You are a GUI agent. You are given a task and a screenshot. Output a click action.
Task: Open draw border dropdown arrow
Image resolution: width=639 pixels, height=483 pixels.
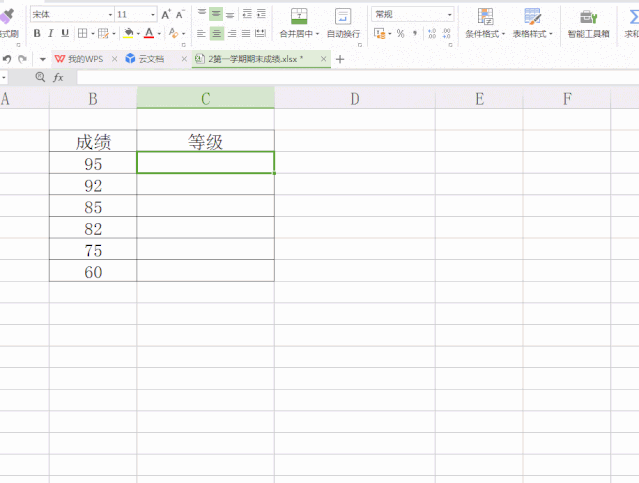(114, 33)
